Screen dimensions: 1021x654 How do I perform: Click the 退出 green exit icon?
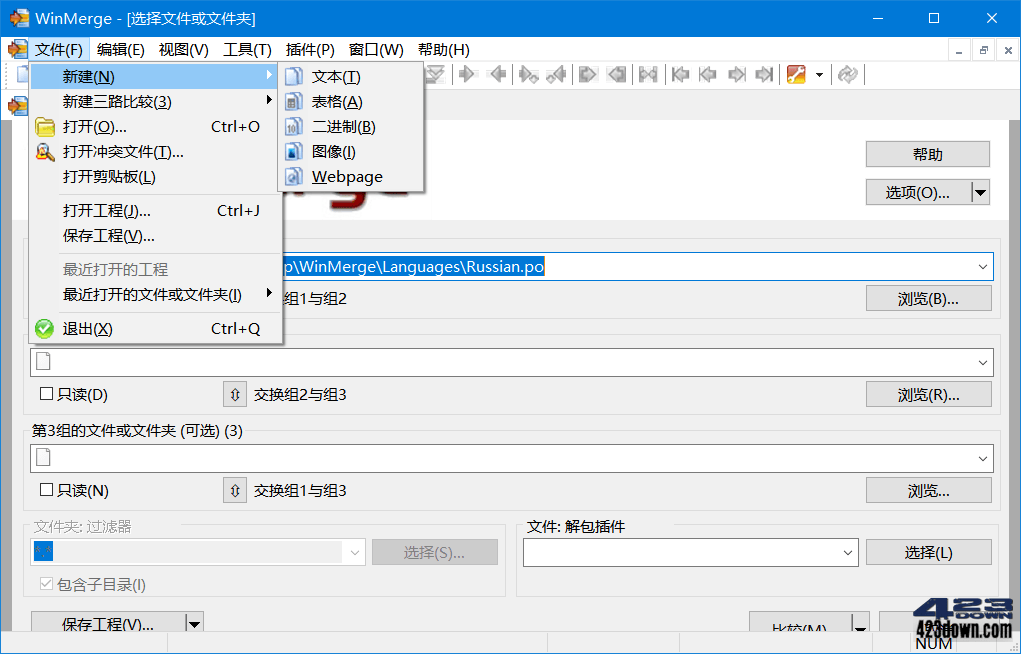click(x=44, y=328)
